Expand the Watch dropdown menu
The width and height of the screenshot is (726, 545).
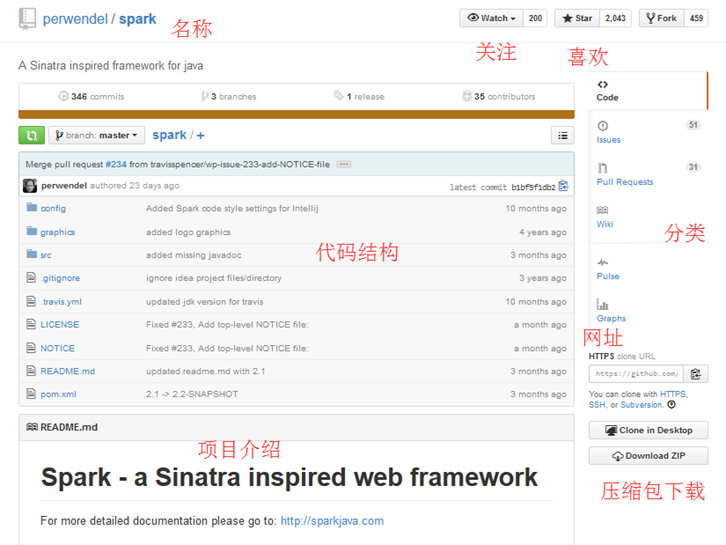490,18
